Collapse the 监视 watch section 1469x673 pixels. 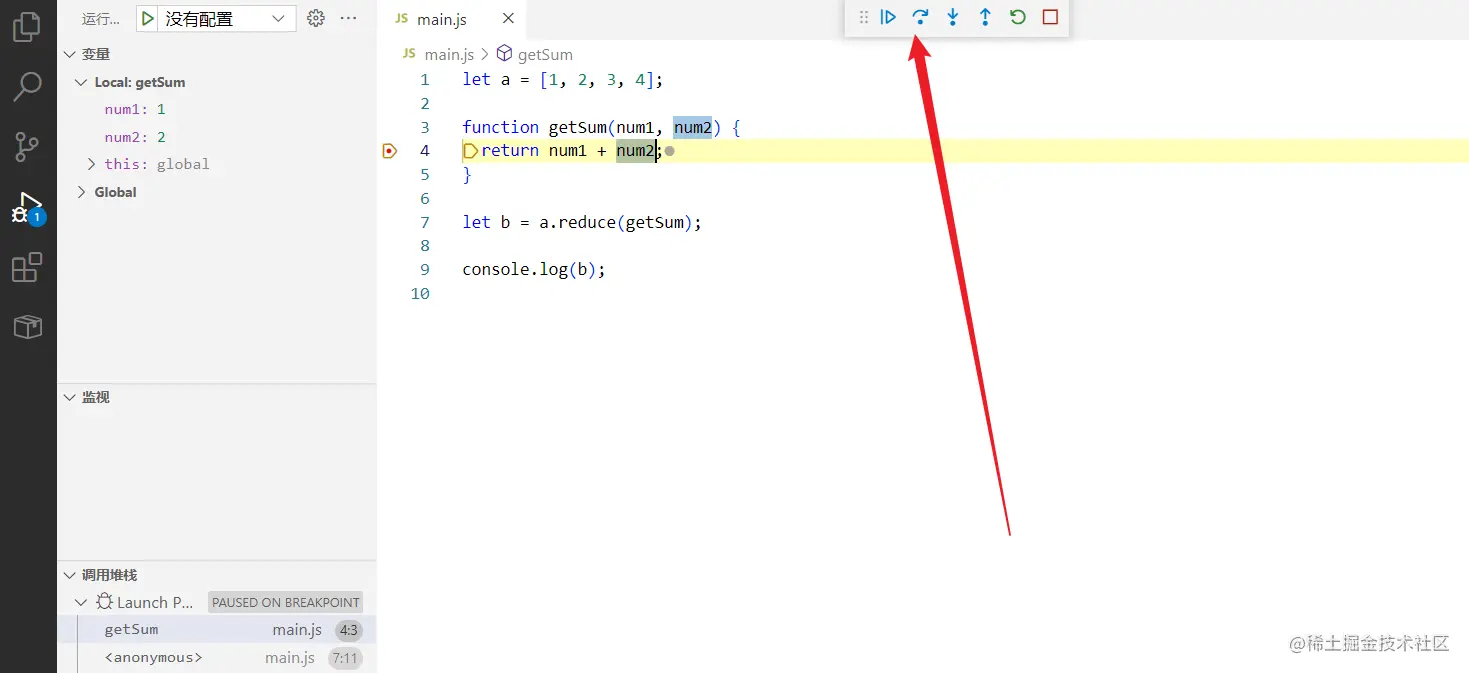point(70,397)
